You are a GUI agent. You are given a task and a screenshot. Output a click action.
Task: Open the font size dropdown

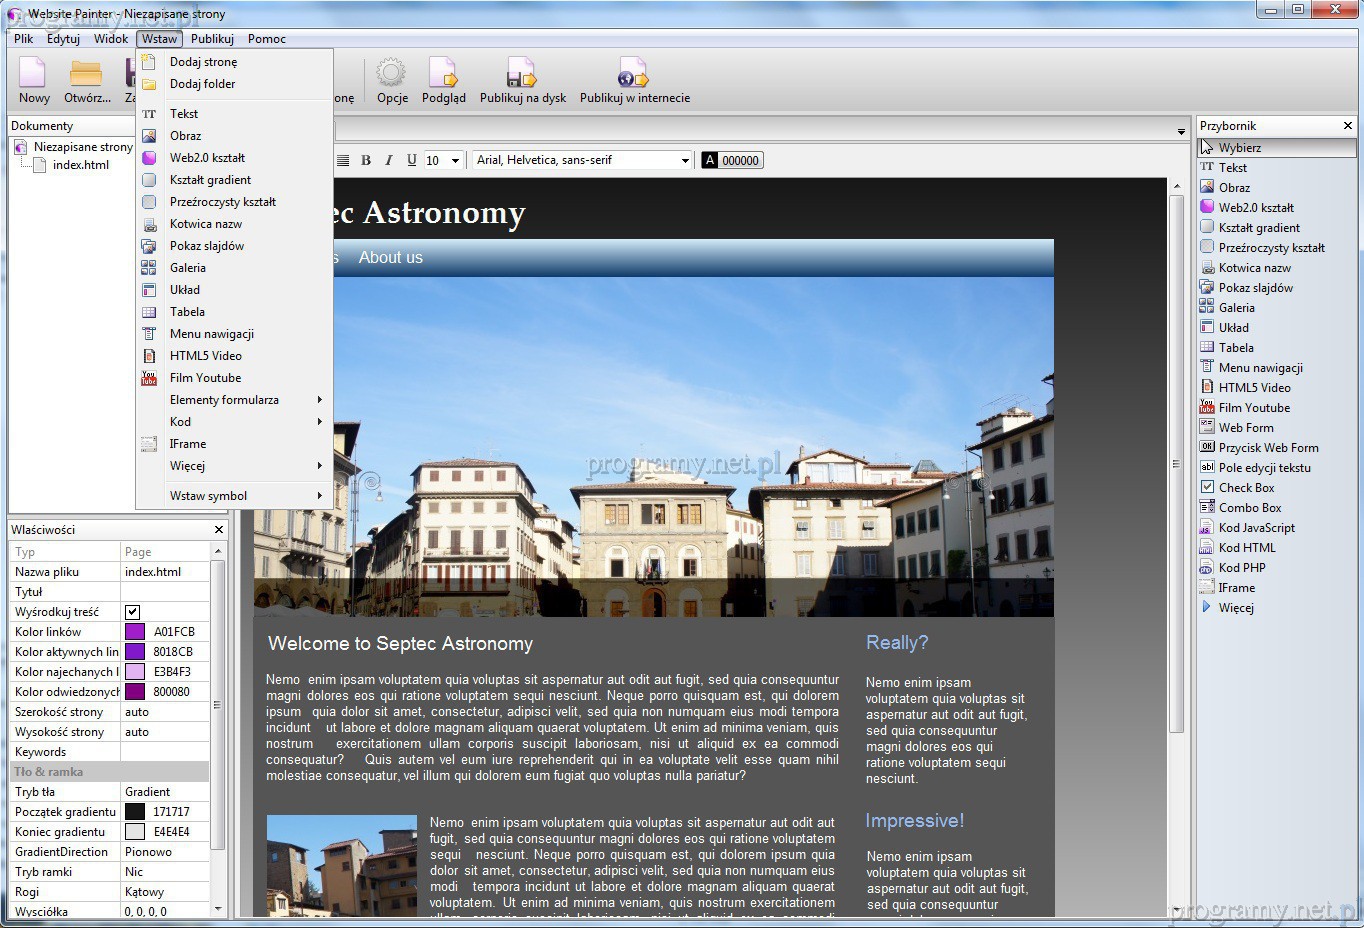[455, 160]
